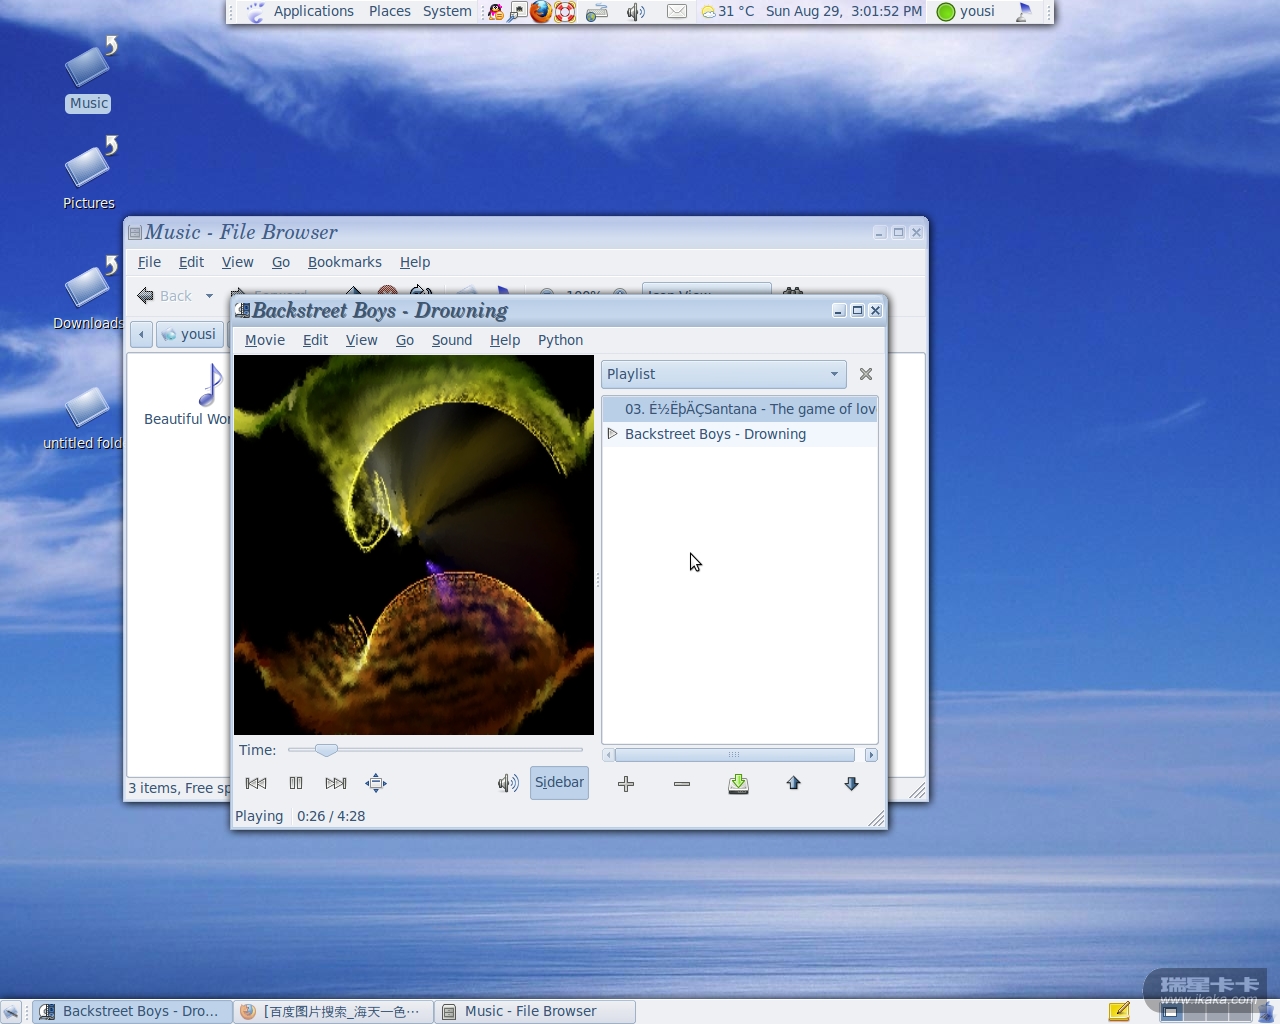Move playlist item down
1280x1024 pixels.
tap(851, 784)
